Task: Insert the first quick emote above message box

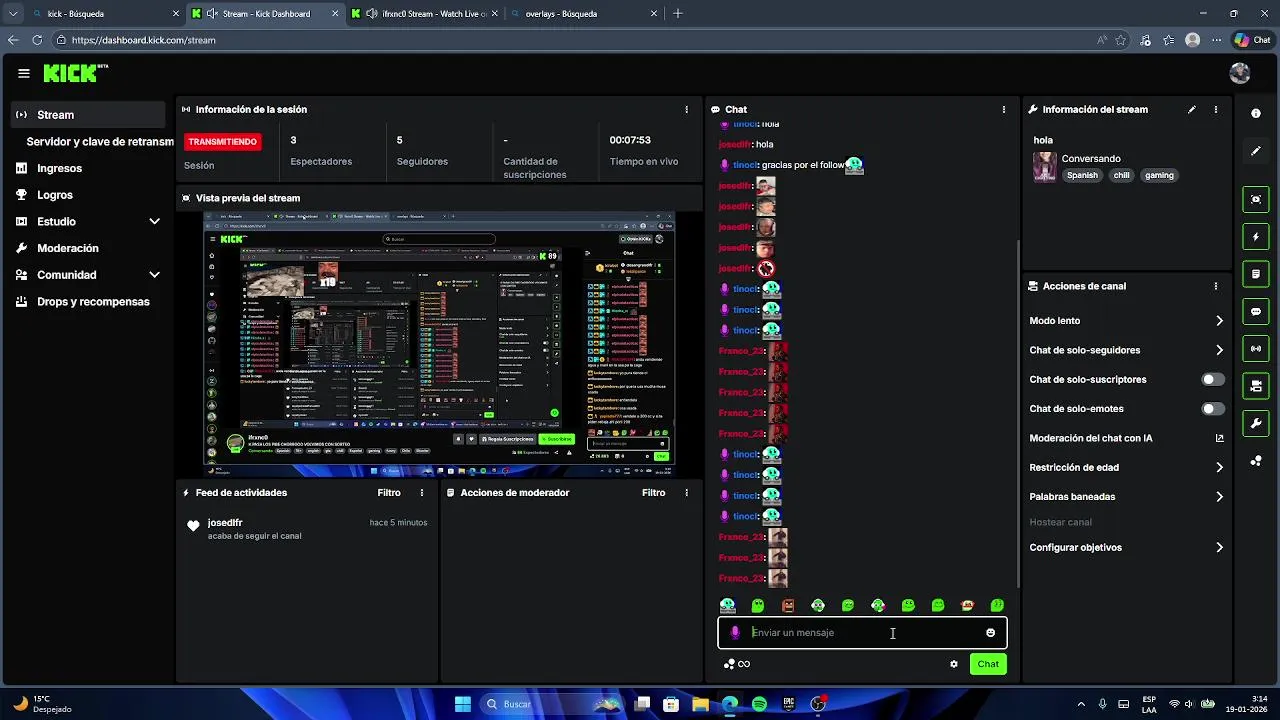Action: [x=728, y=605]
